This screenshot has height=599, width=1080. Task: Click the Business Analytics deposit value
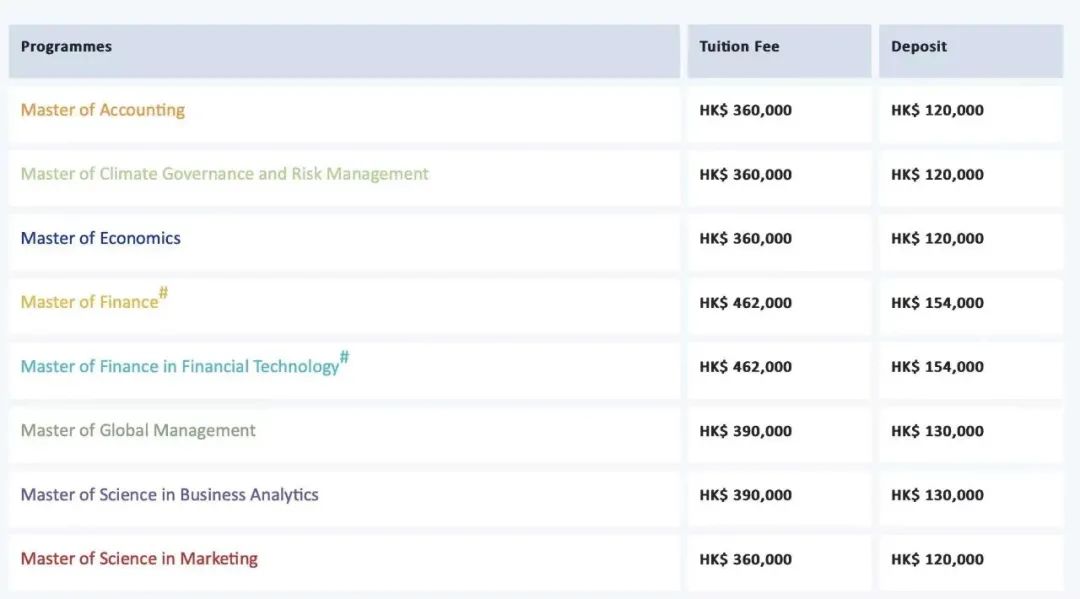[x=937, y=495]
